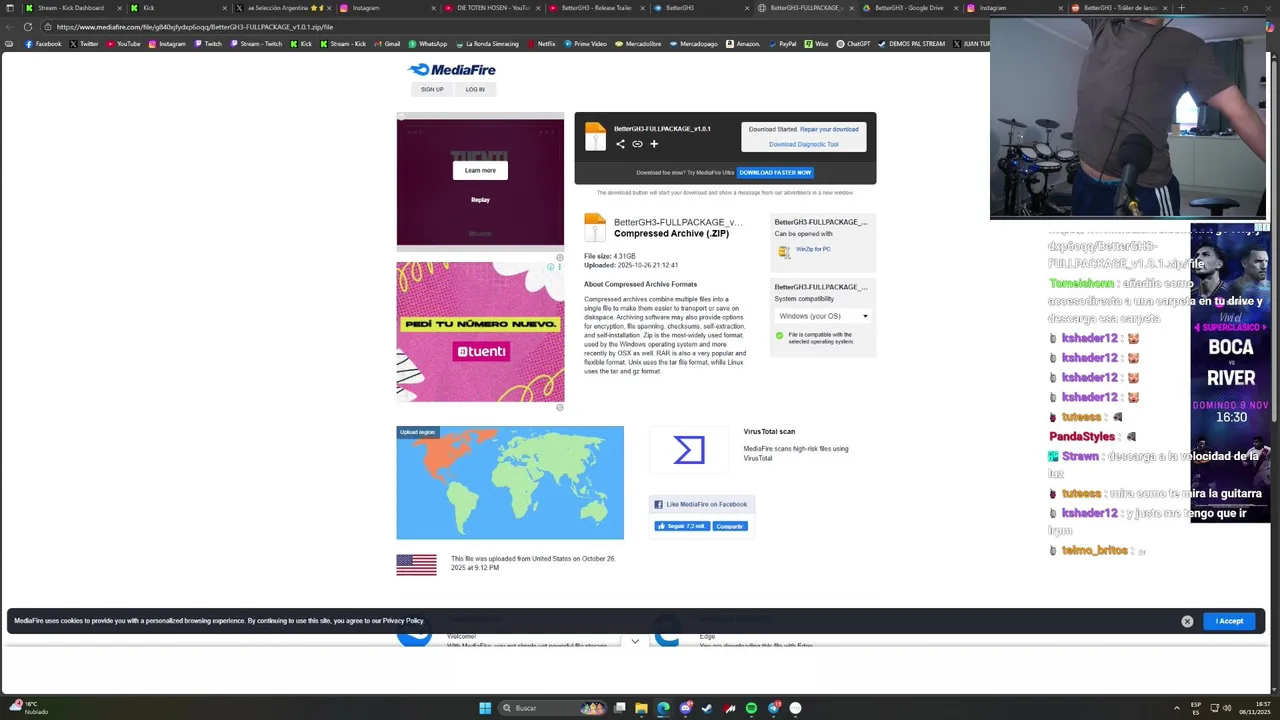
Task: Click the Facebook 'Compartir' button
Action: (729, 526)
